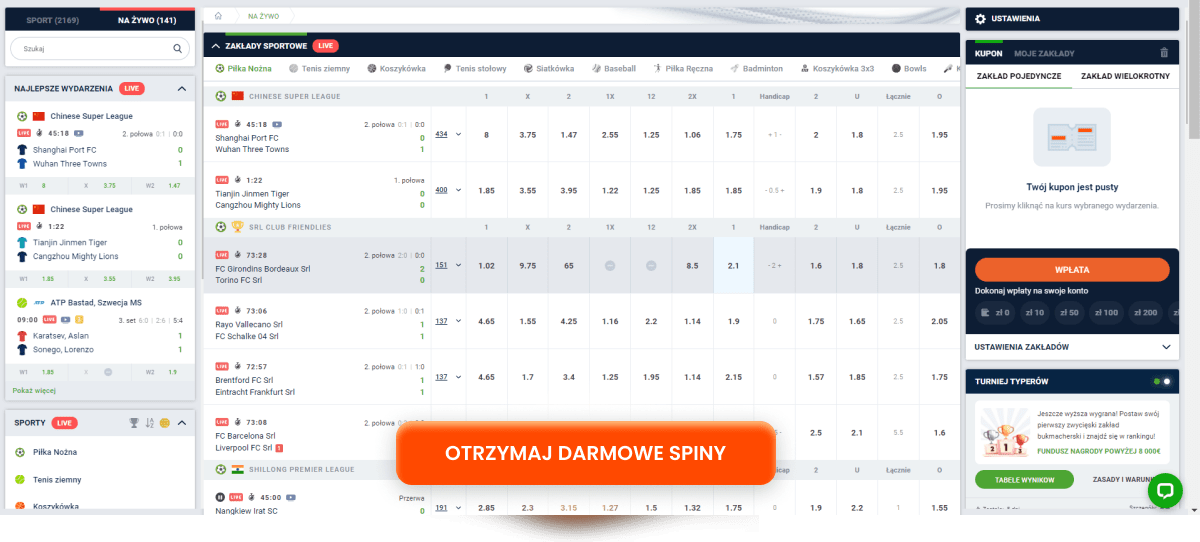Image resolution: width=1200 pixels, height=542 pixels.
Task: Click India flag of Shillong Premier League
Action: (237, 469)
